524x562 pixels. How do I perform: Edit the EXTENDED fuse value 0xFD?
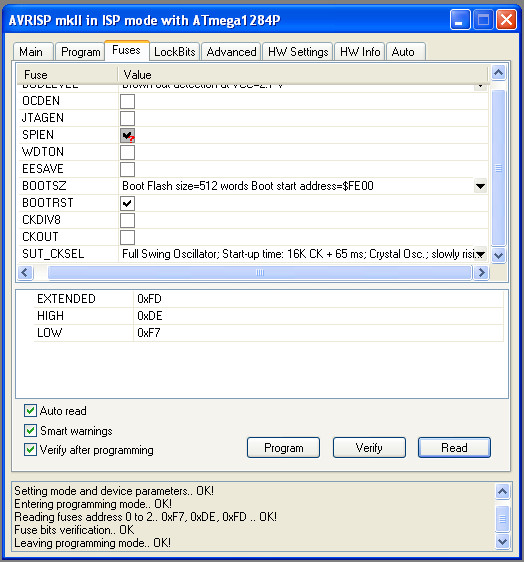[x=149, y=299]
